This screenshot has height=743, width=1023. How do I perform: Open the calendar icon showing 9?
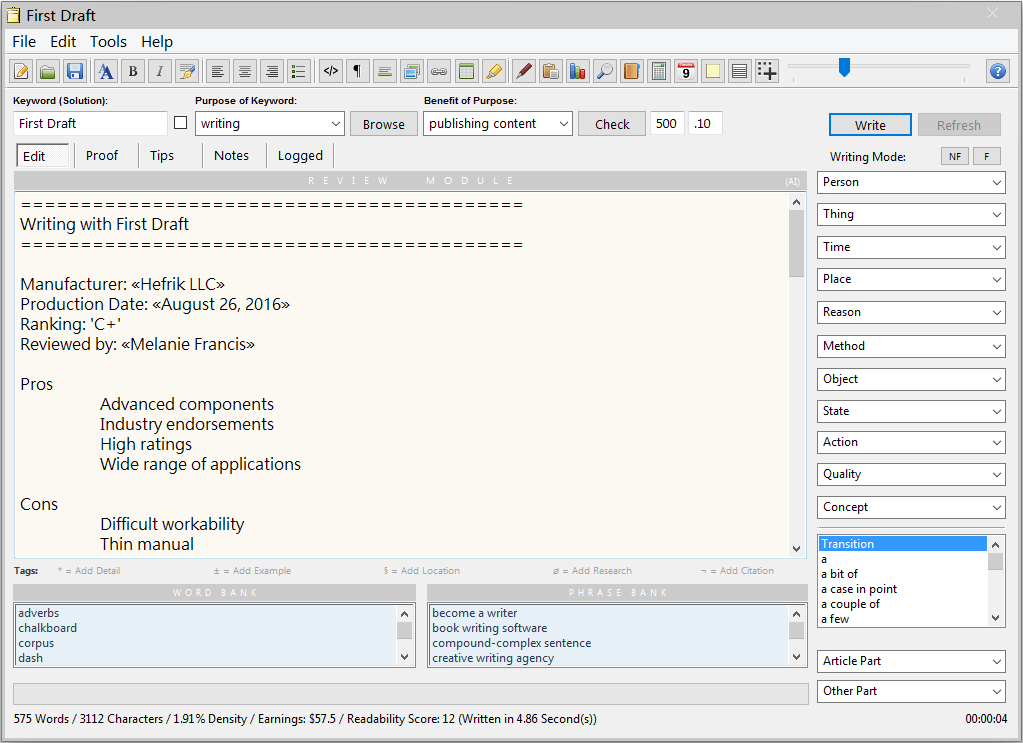click(x=686, y=71)
